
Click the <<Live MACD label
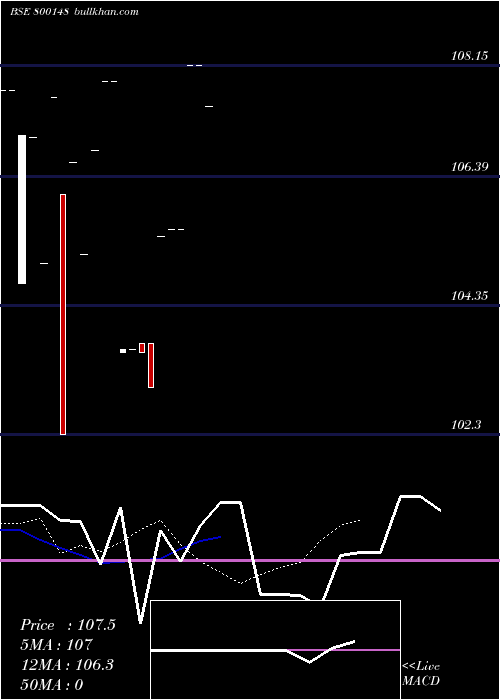tap(421, 673)
